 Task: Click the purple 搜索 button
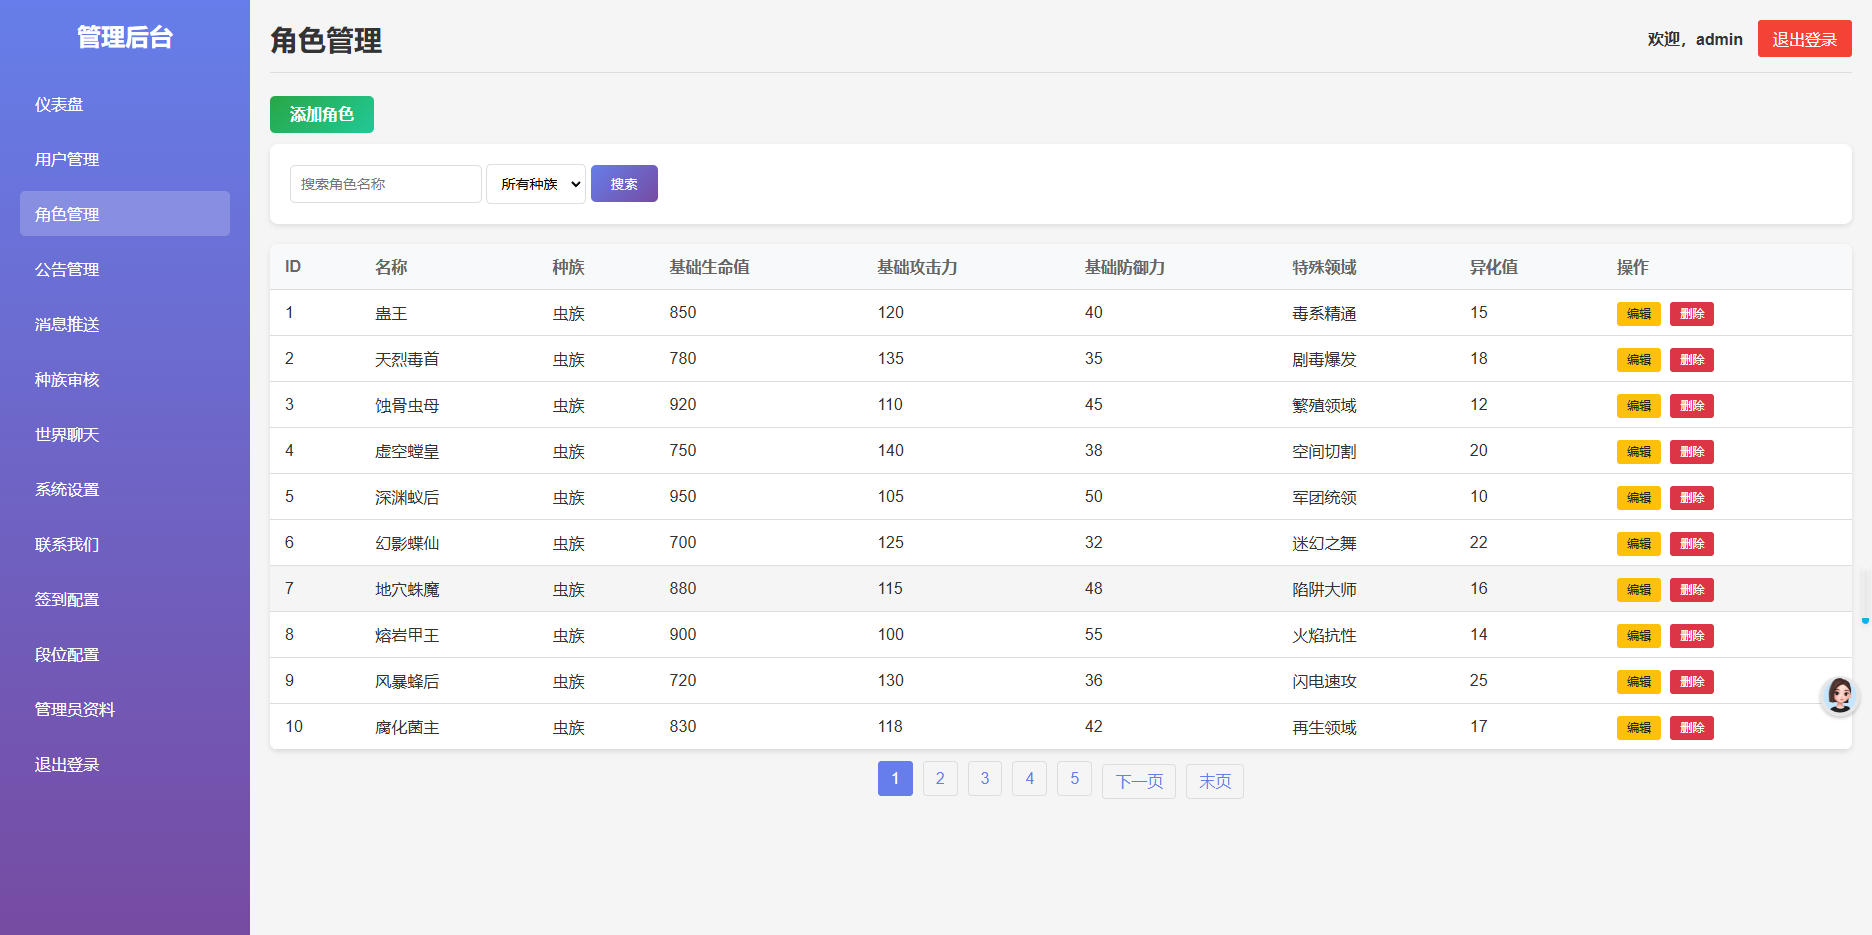pos(624,184)
